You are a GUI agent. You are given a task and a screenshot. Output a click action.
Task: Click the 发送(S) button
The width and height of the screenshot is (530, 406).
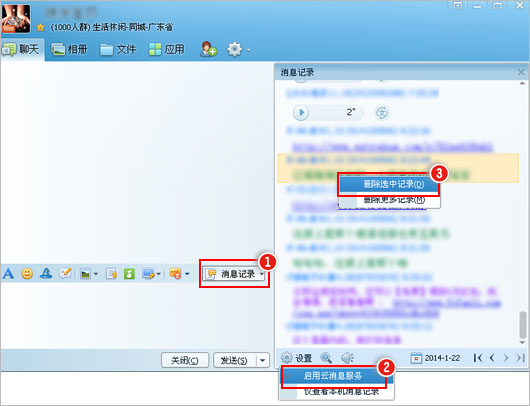click(x=235, y=360)
